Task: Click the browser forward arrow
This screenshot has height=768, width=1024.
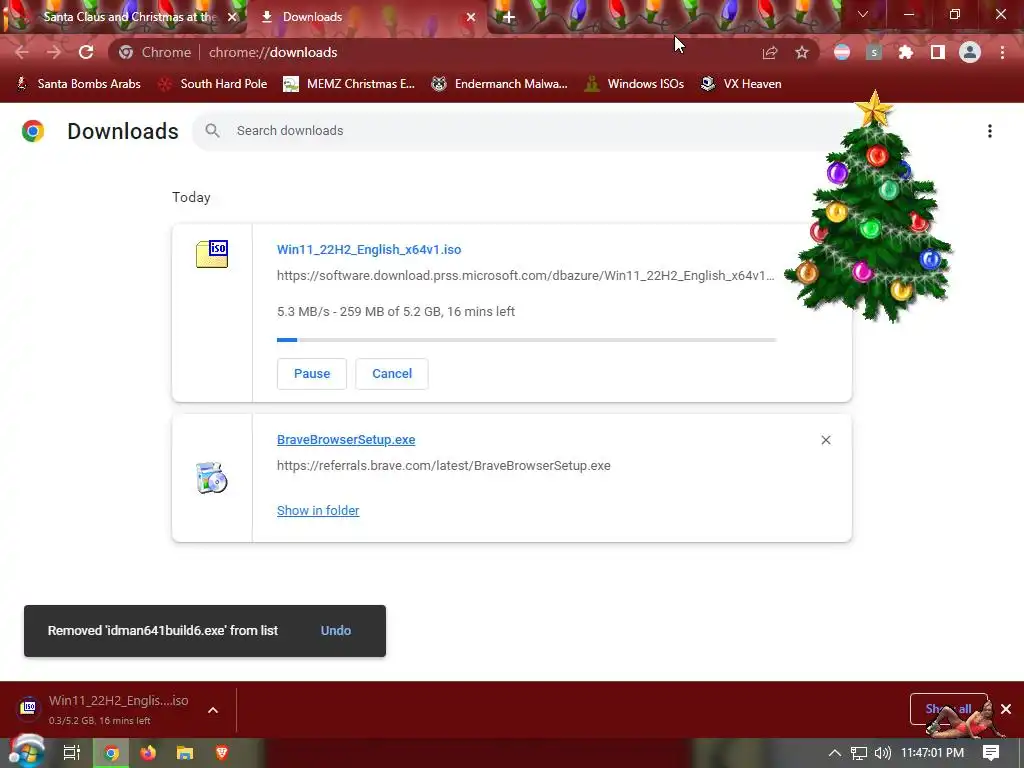Action: [x=54, y=52]
